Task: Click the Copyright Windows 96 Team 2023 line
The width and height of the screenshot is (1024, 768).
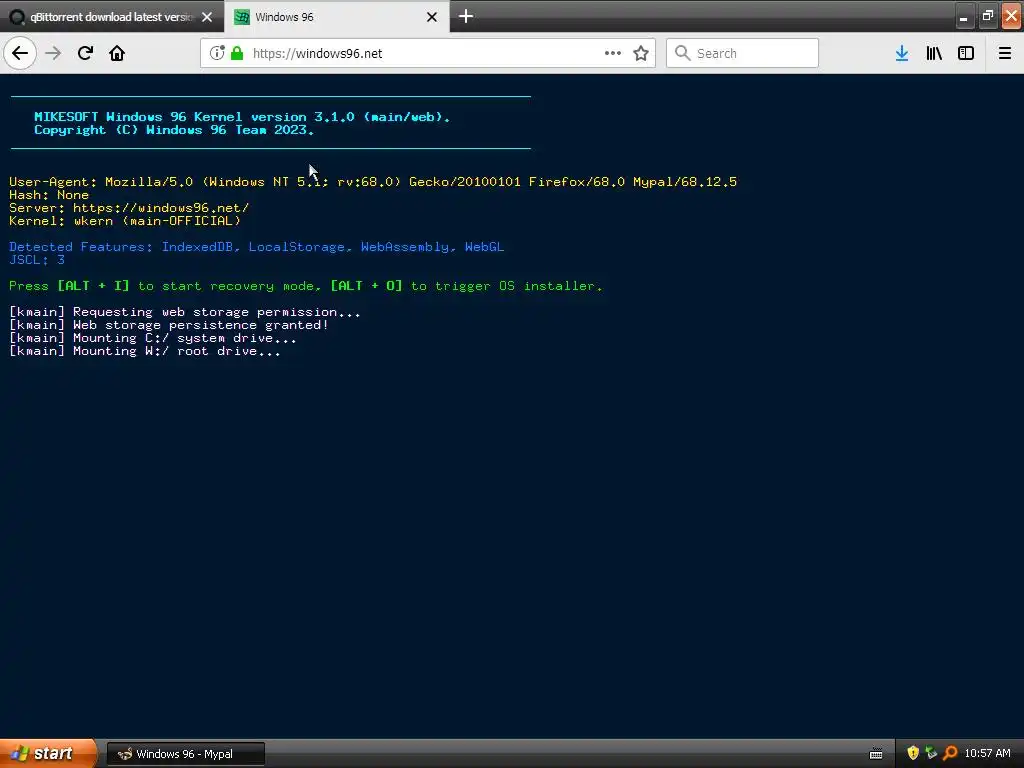Action: (174, 129)
